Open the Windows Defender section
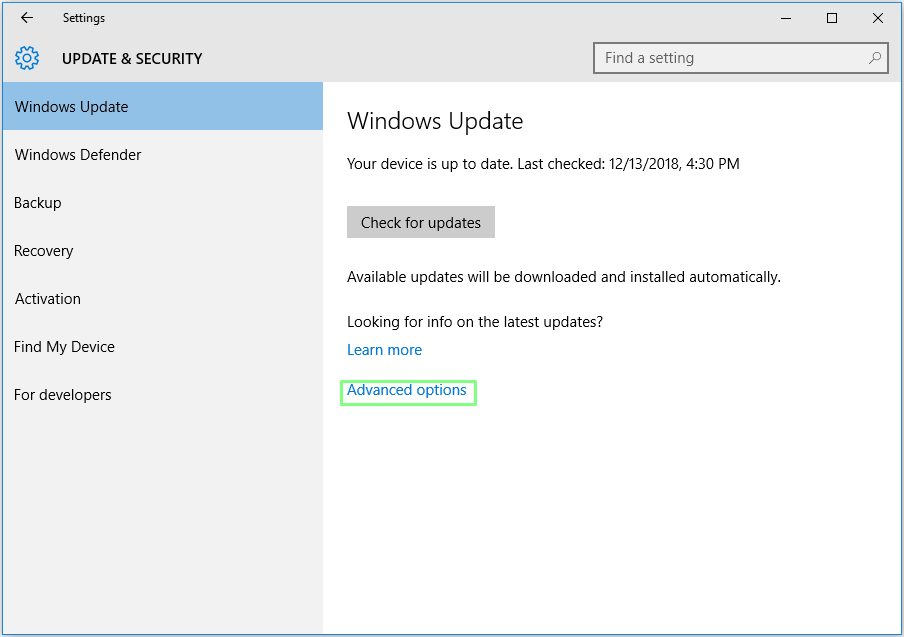The image size is (904, 637). [78, 155]
